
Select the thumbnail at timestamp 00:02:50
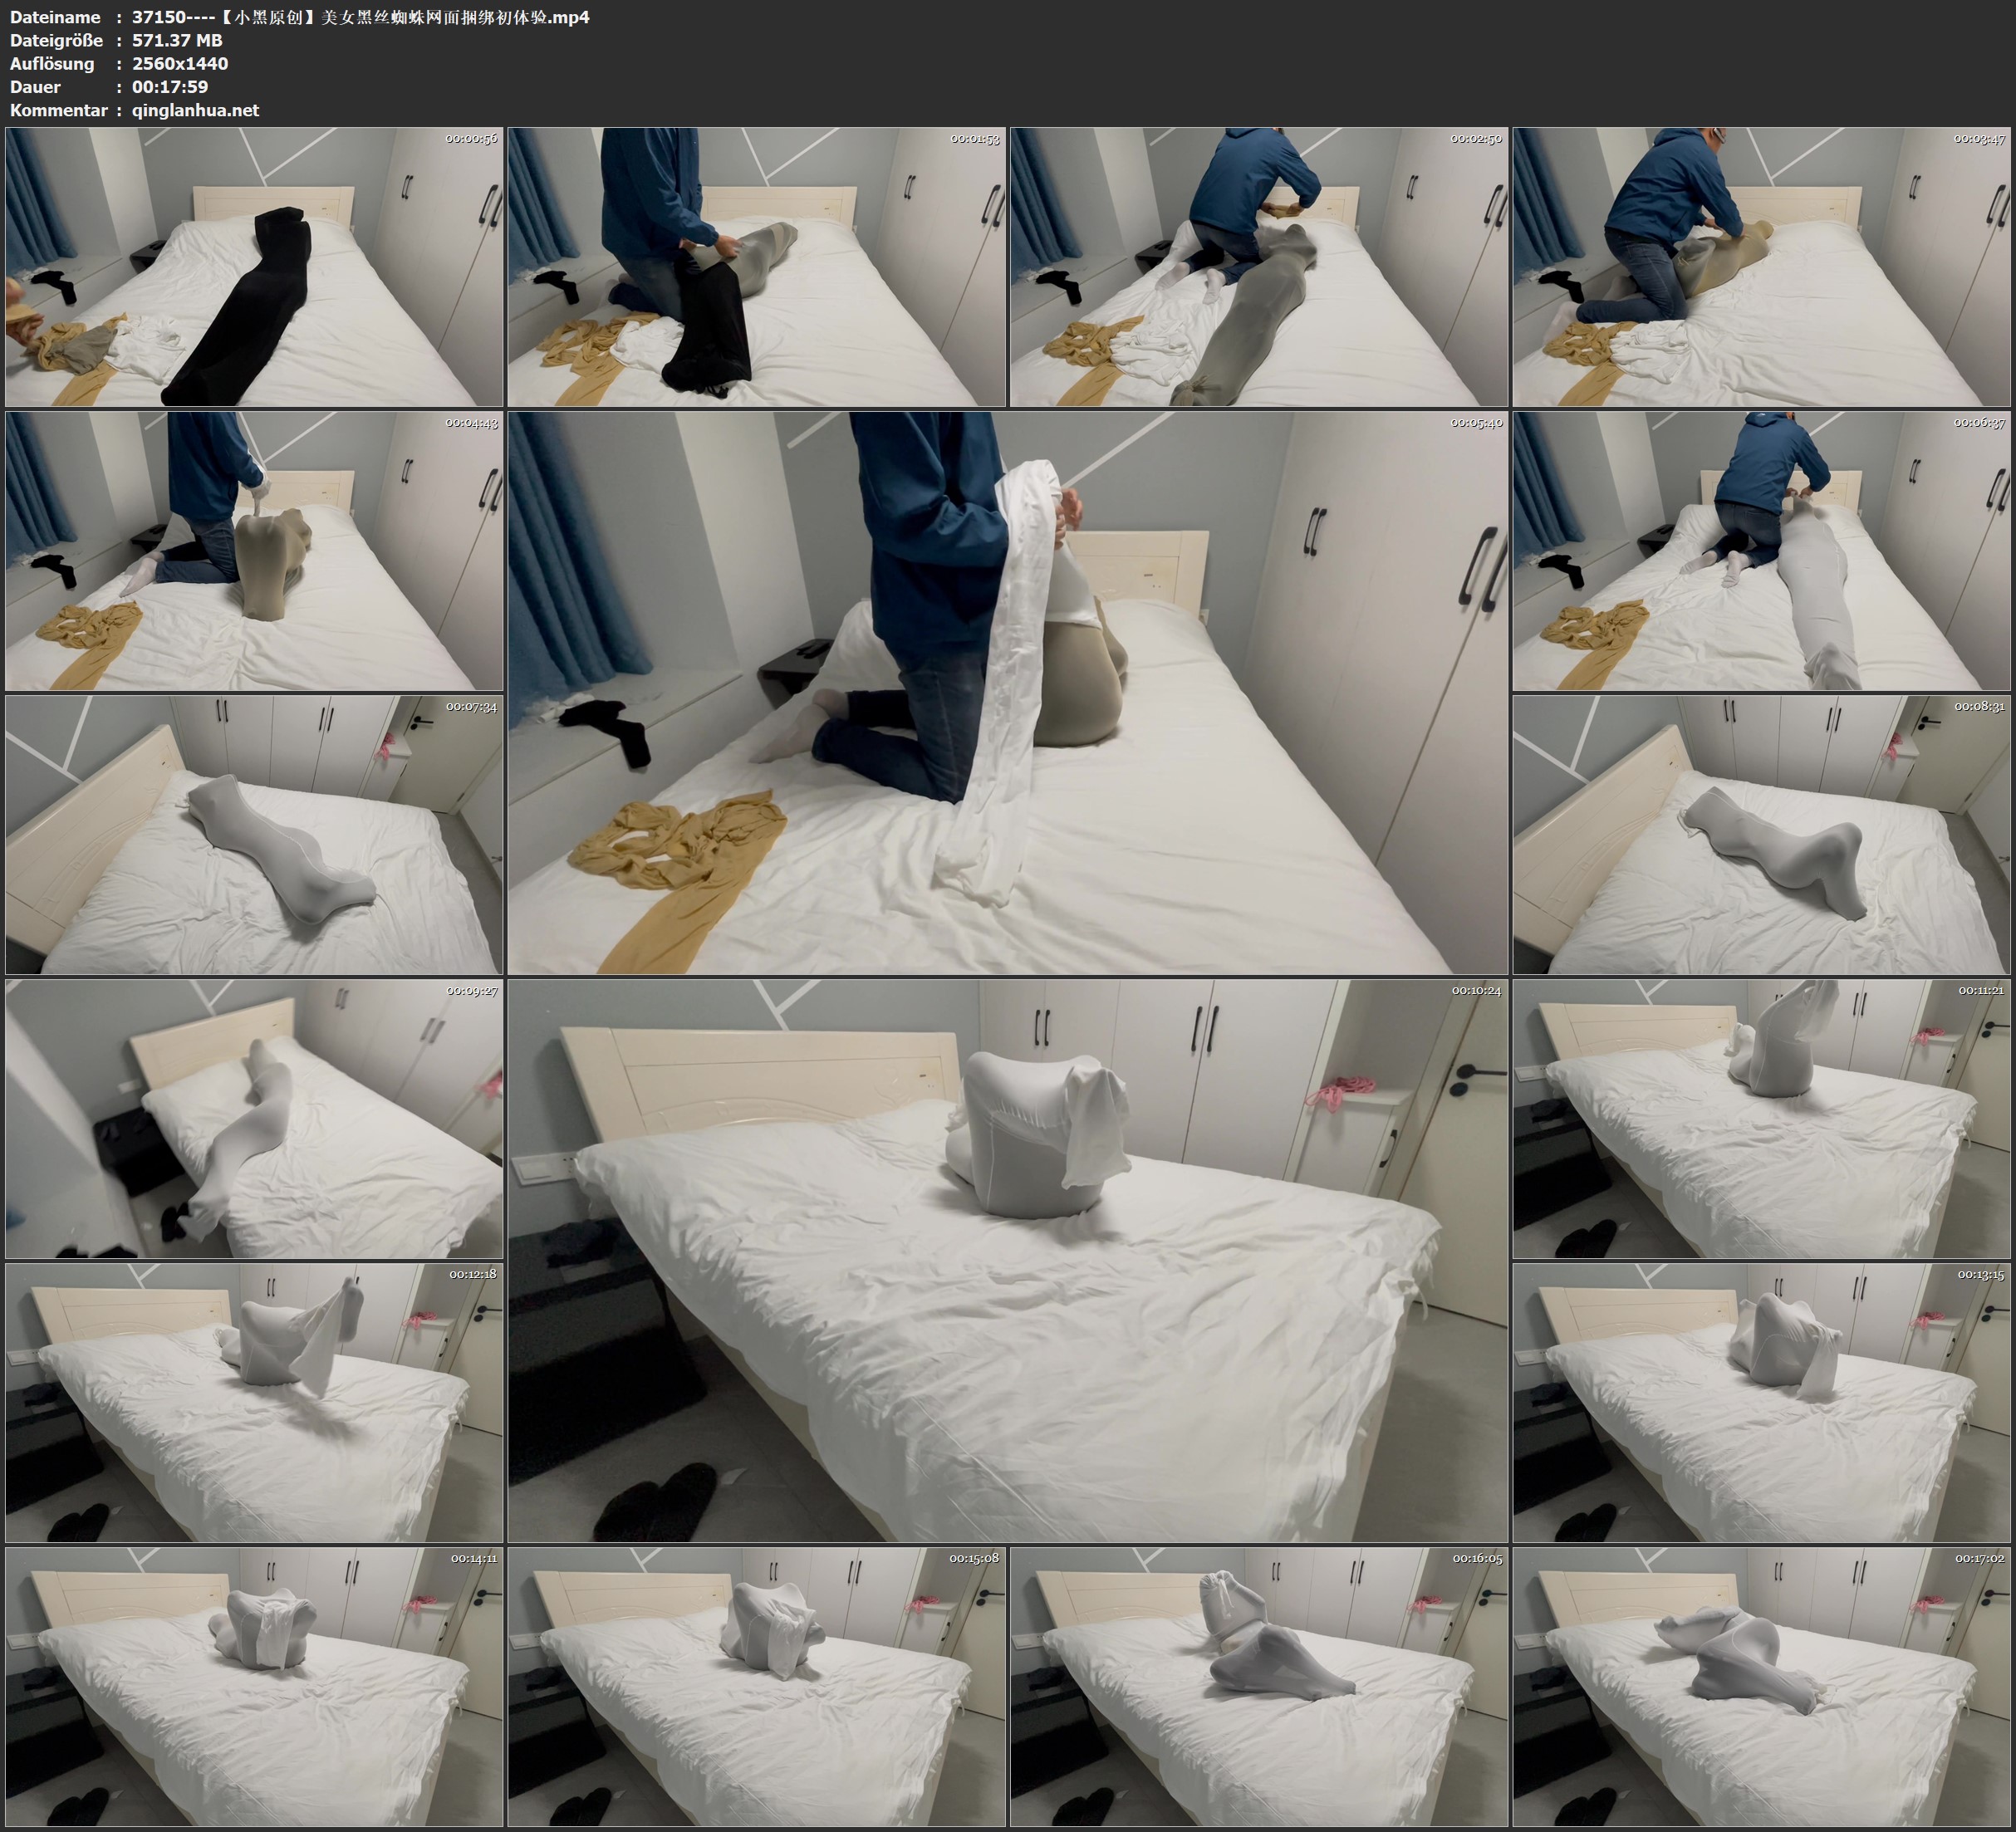point(1258,267)
